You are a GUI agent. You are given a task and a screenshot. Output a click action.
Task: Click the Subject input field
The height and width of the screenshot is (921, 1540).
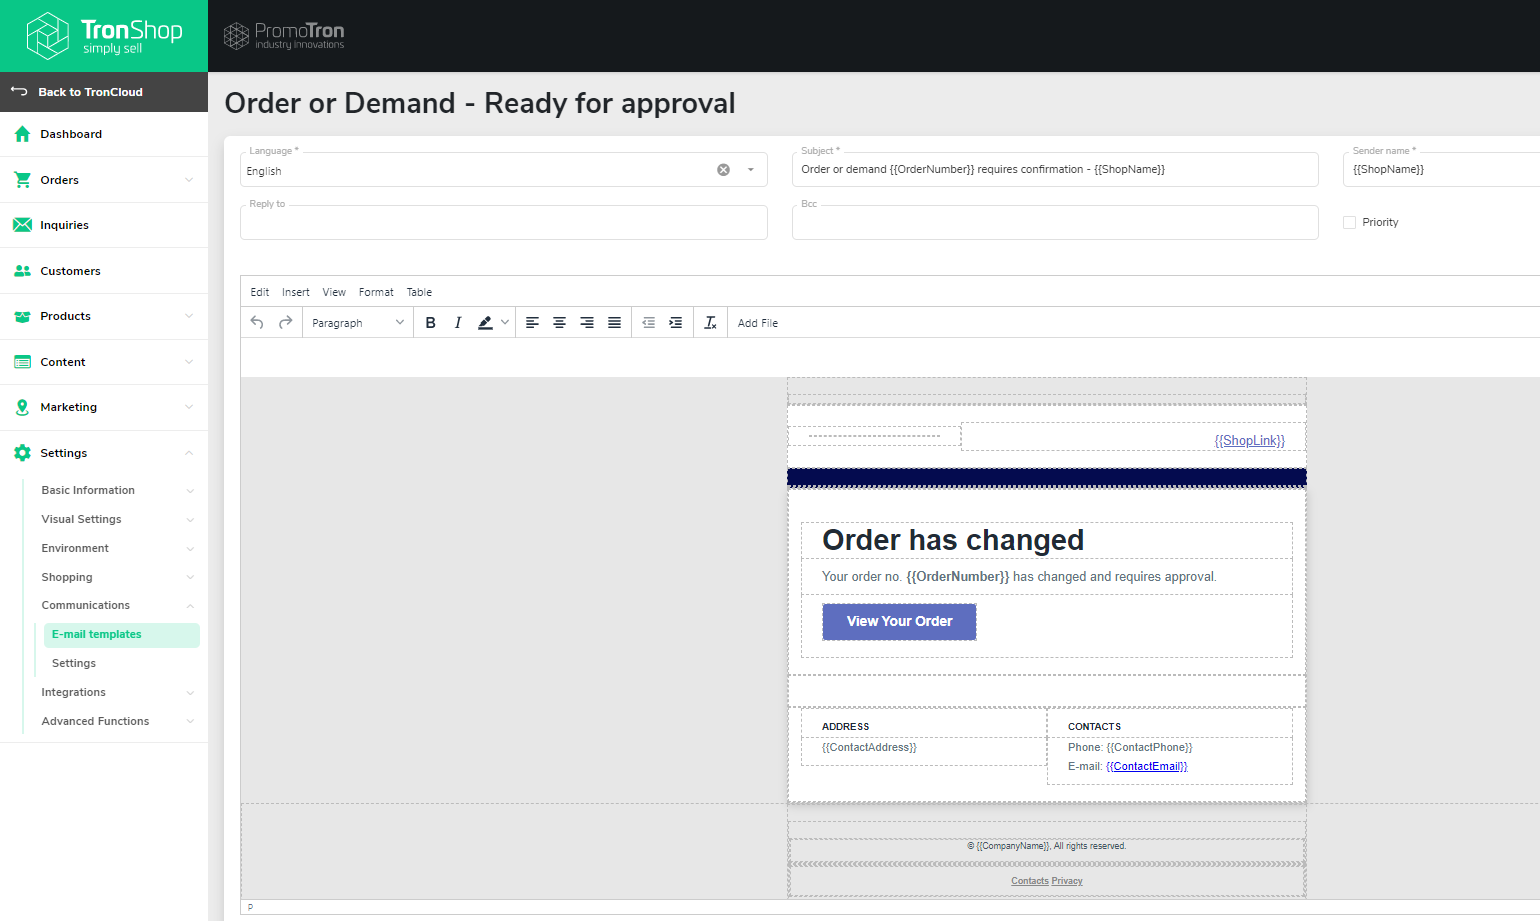(1055, 169)
